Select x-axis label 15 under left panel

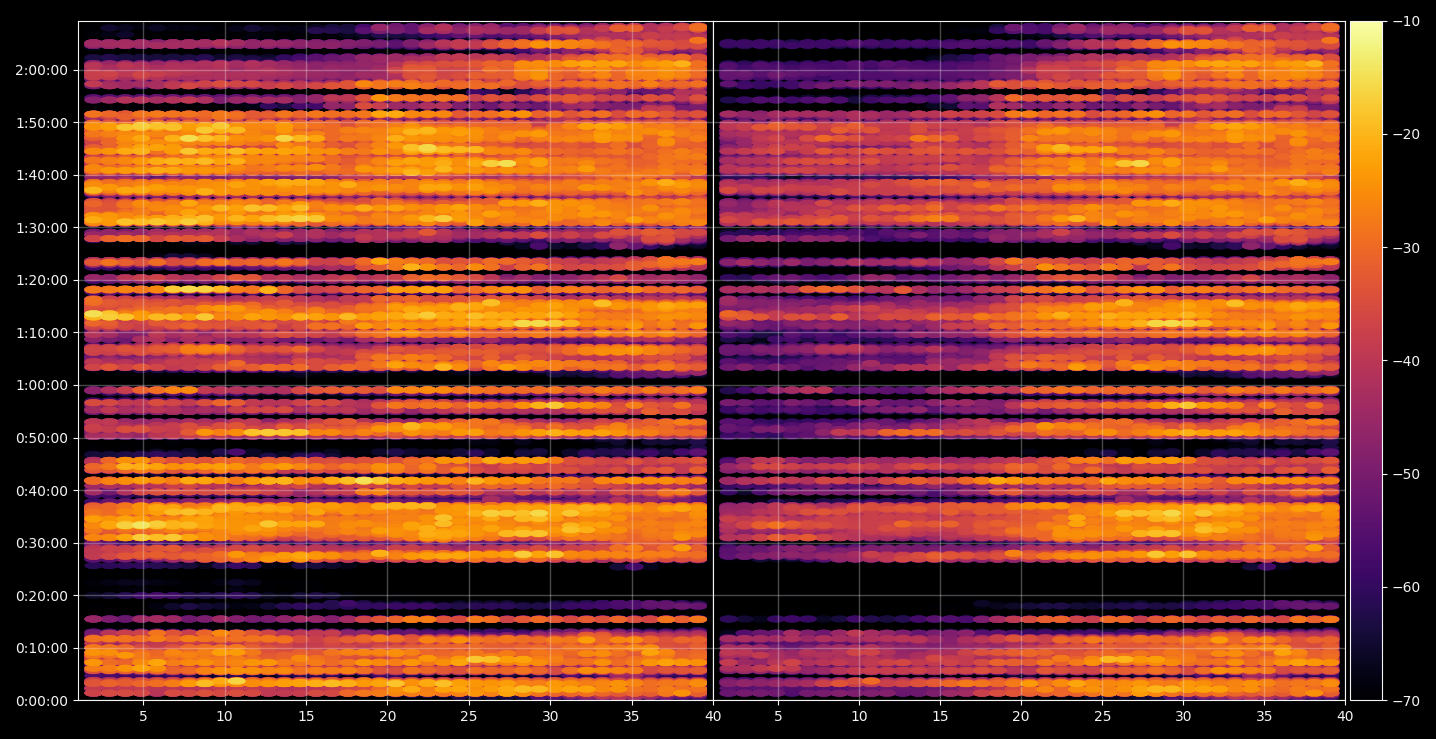click(306, 717)
